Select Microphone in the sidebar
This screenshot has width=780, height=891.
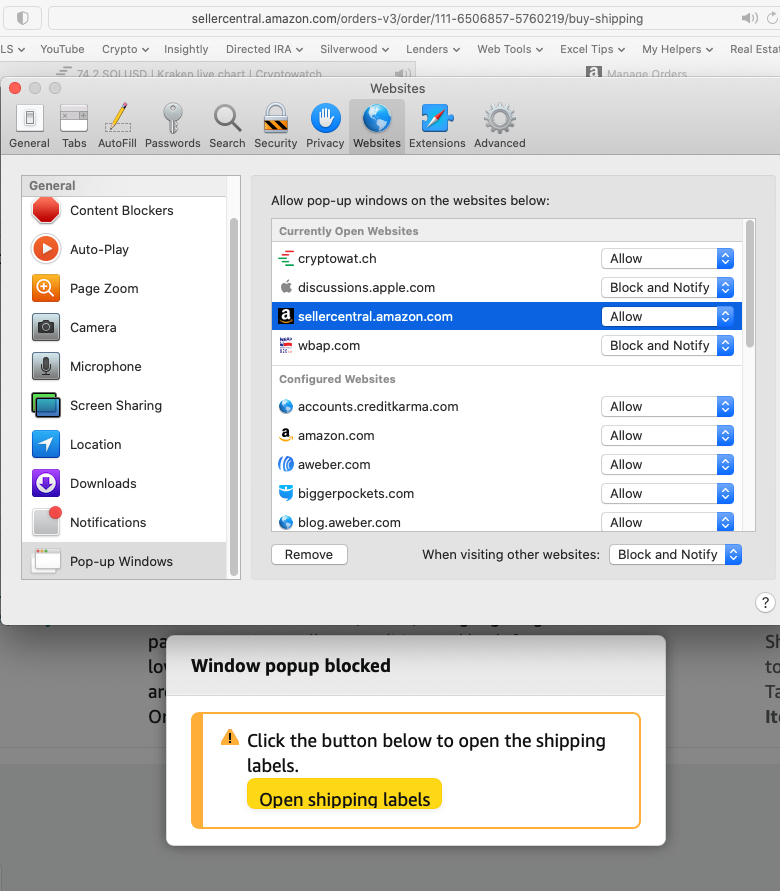click(x=124, y=367)
